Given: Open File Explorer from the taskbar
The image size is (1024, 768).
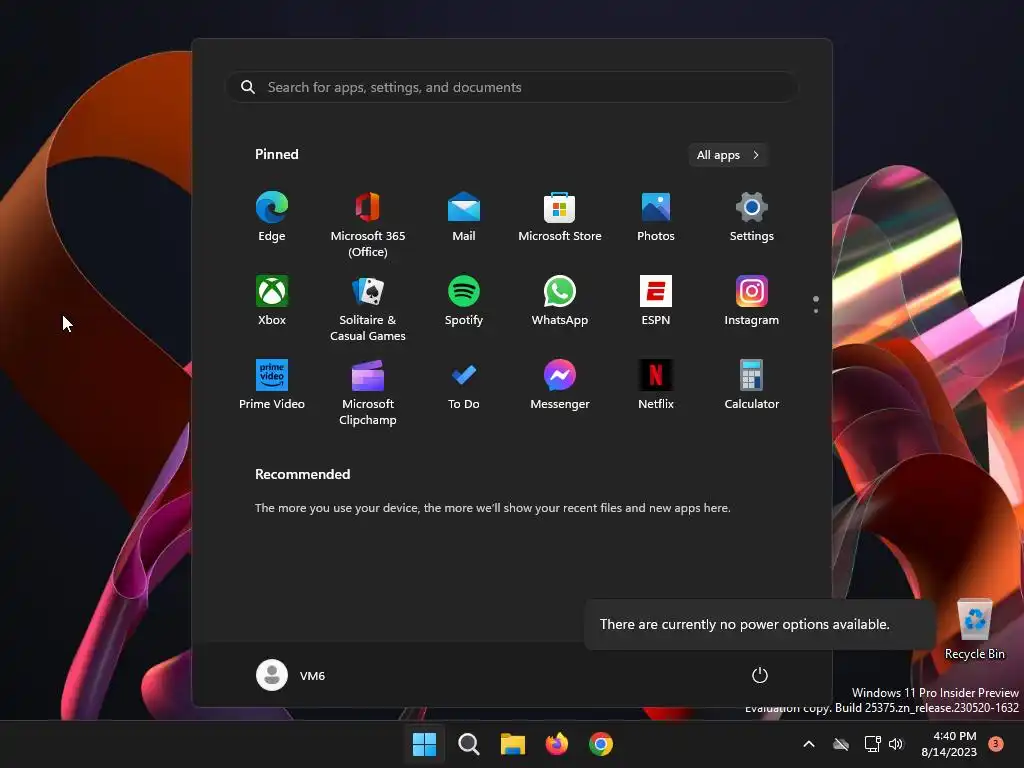Looking at the screenshot, I should click(x=513, y=744).
